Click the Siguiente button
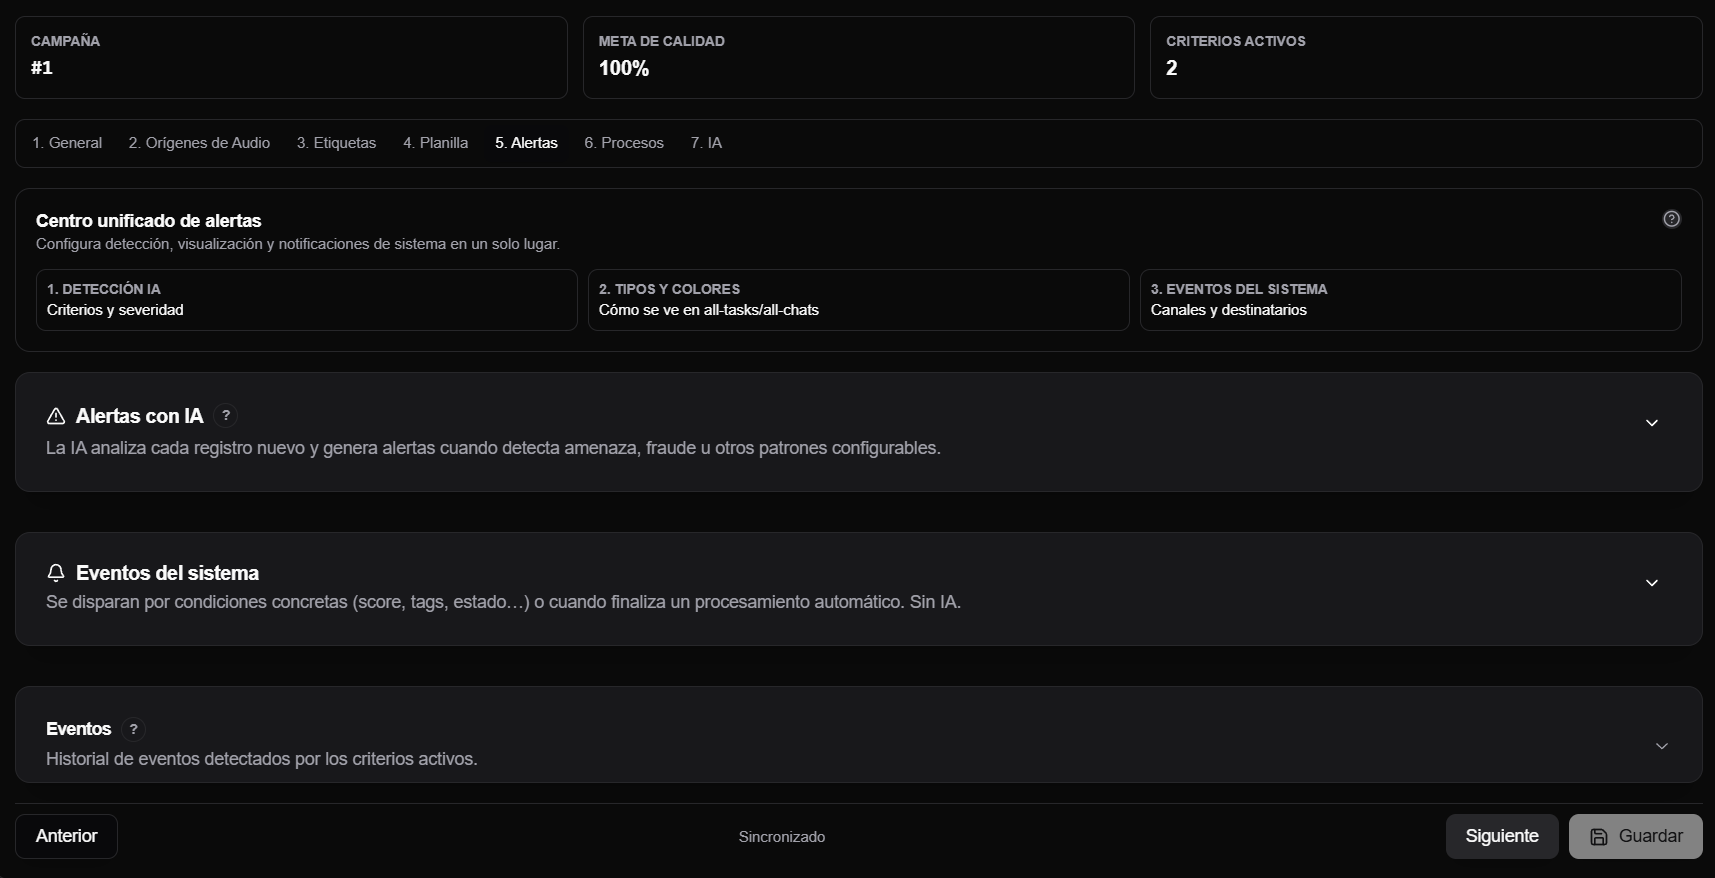Image resolution: width=1715 pixels, height=878 pixels. coord(1502,836)
